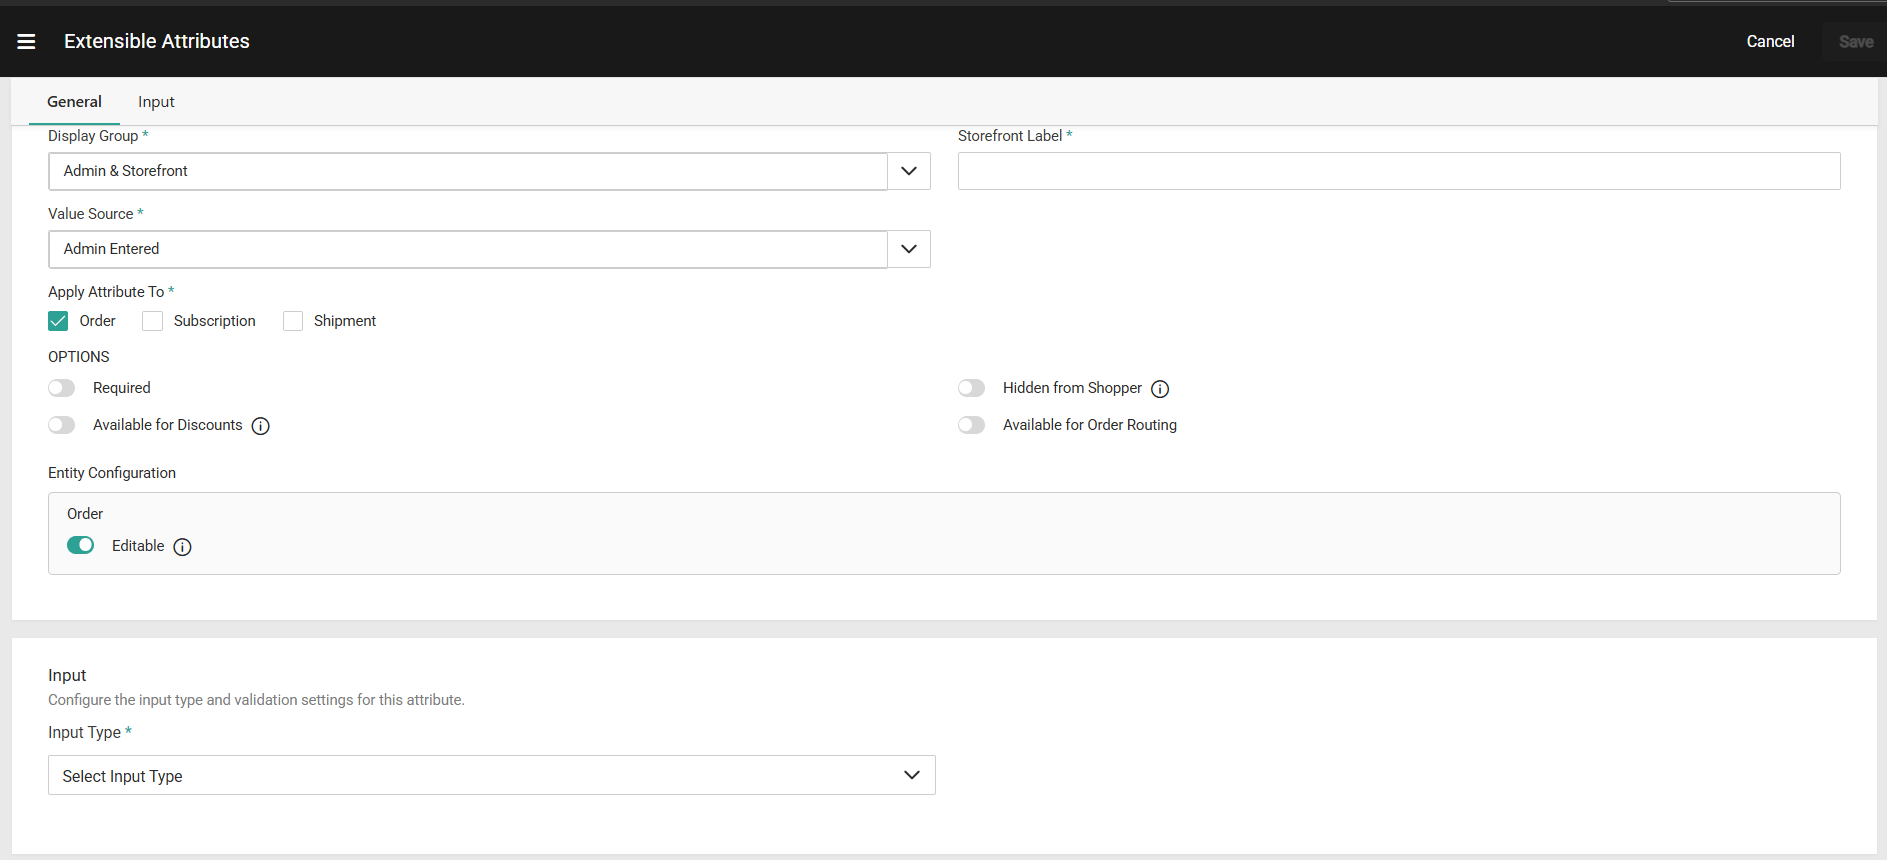Toggle the Required switch
Image resolution: width=1887 pixels, height=860 pixels.
pos(62,388)
